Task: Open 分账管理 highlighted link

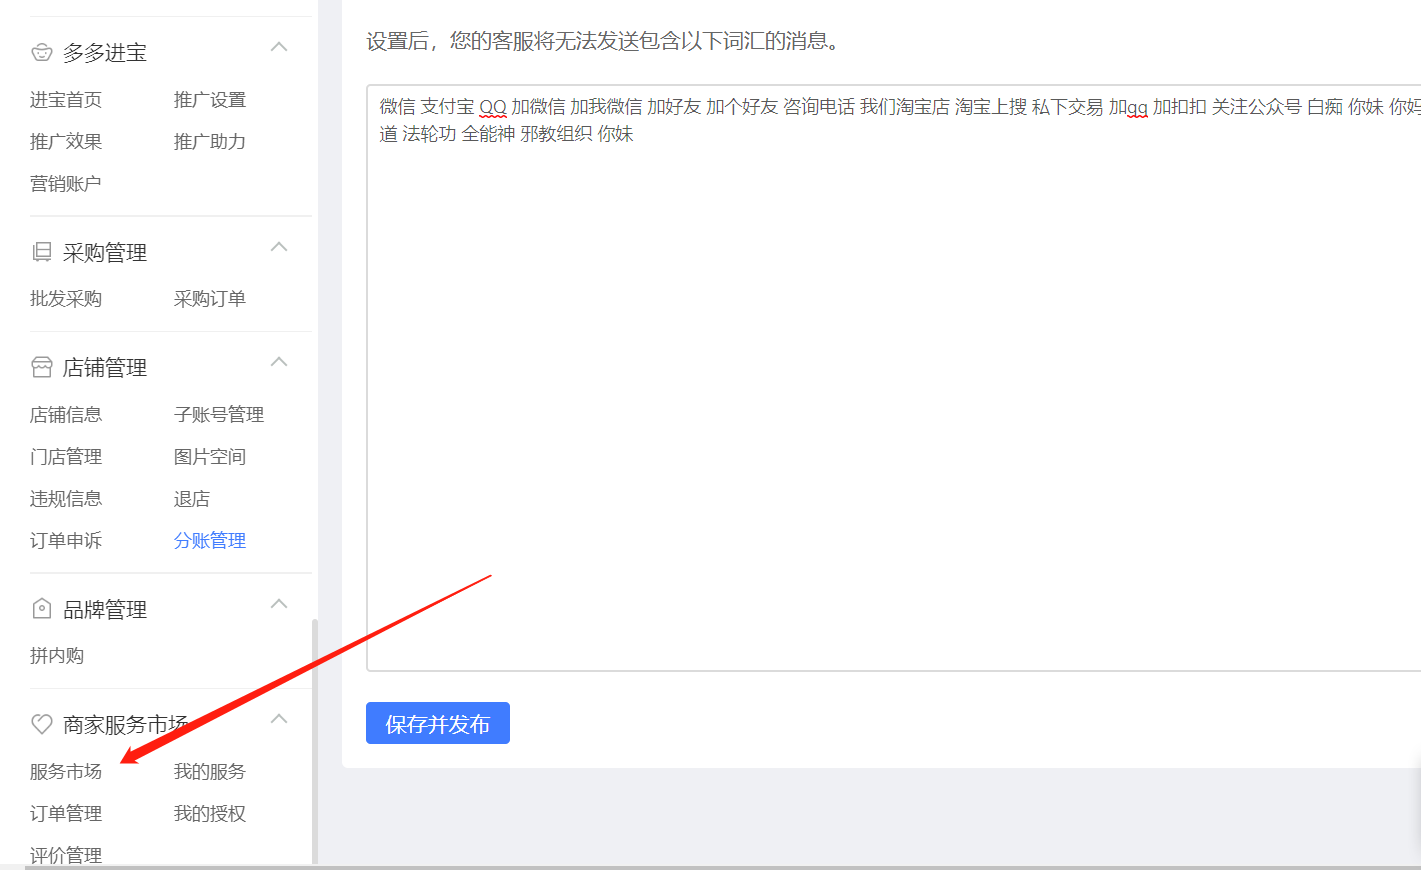Action: click(210, 540)
